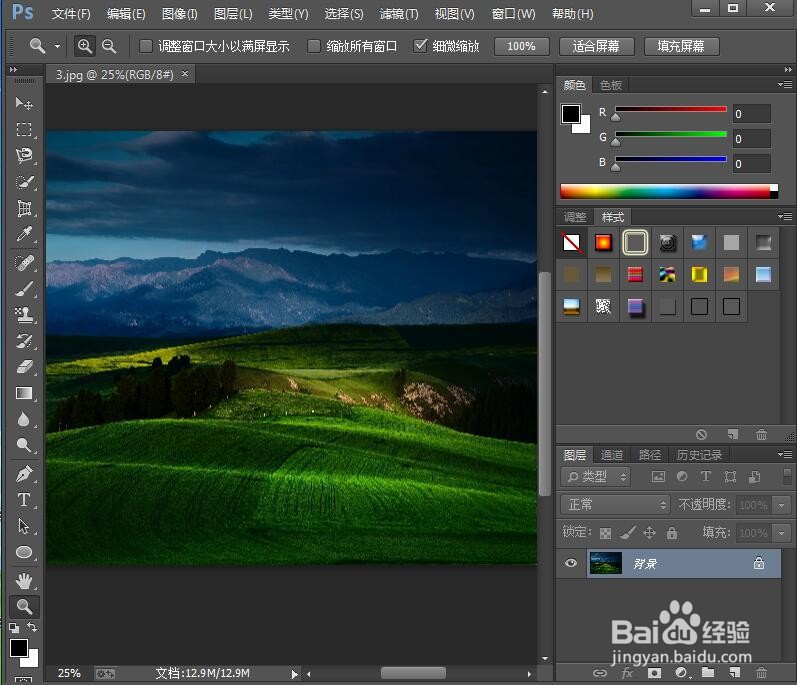Reset default foreground and background colors
Viewport: 797px width, 685px height.
pyautogui.click(x=14, y=628)
